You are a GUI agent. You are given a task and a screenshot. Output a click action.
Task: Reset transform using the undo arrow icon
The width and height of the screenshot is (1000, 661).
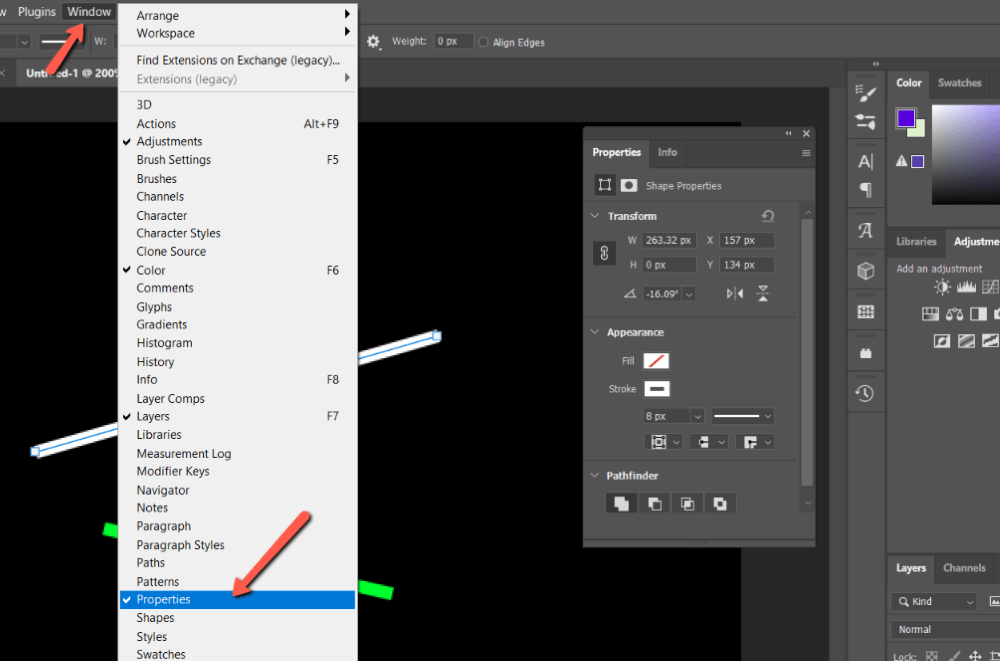(x=767, y=216)
